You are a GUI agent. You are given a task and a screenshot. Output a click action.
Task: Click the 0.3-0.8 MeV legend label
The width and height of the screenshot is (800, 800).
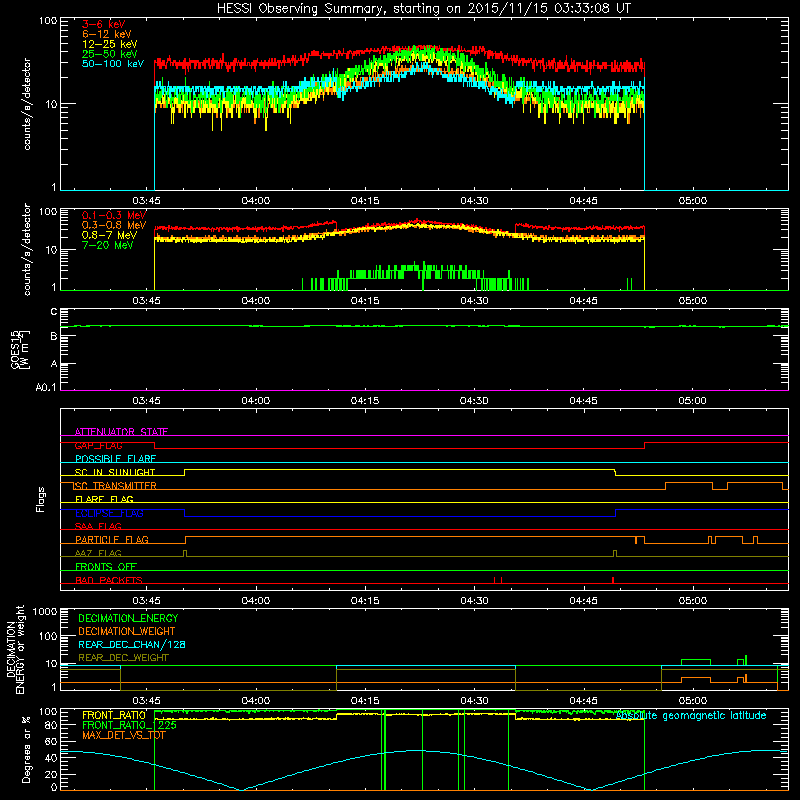(114, 225)
